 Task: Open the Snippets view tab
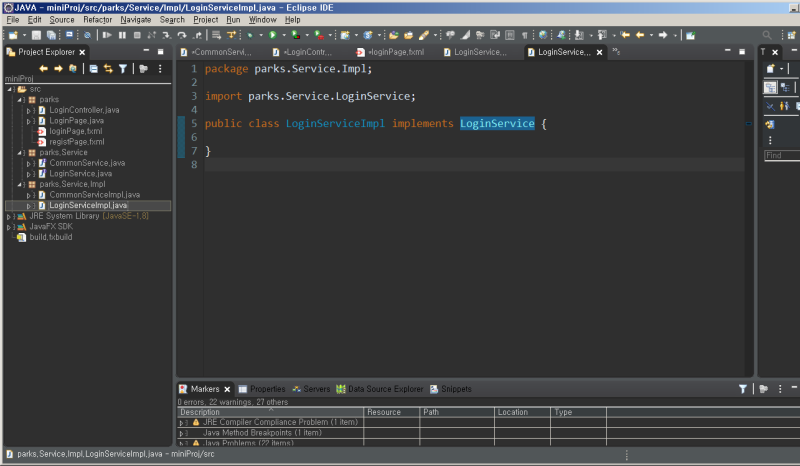[x=451, y=389]
